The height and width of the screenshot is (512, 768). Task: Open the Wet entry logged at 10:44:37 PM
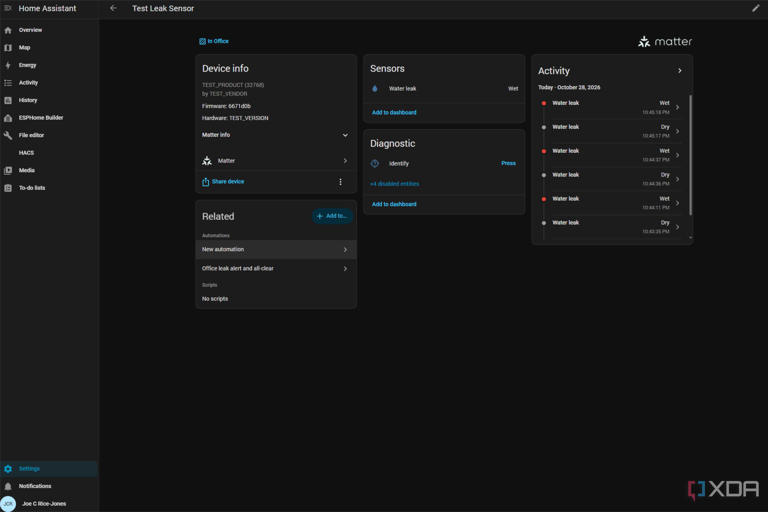pyautogui.click(x=610, y=155)
